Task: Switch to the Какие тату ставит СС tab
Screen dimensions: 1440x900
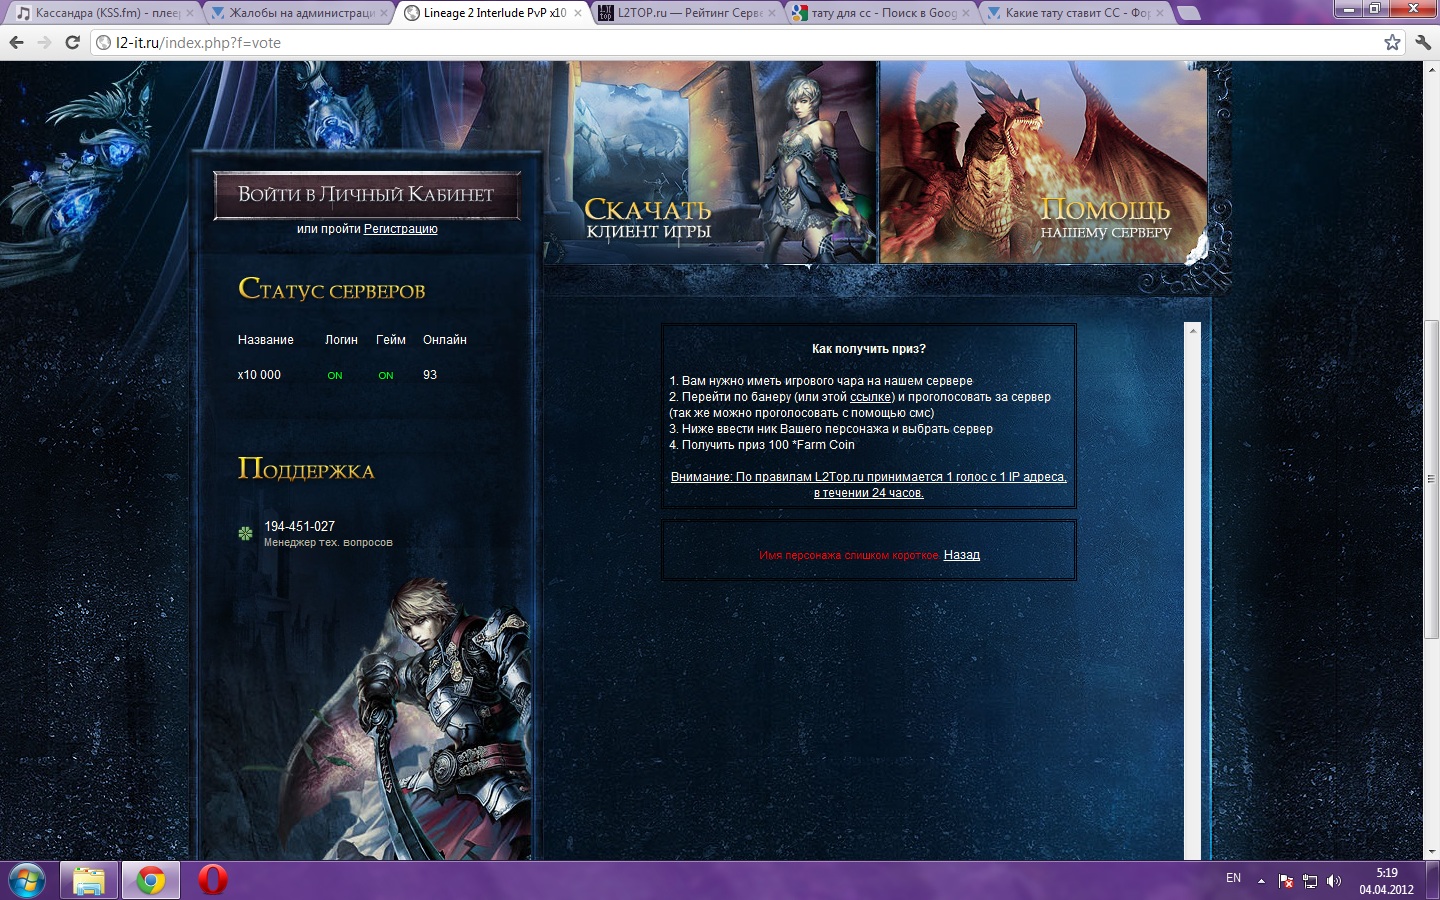Action: pos(1076,13)
